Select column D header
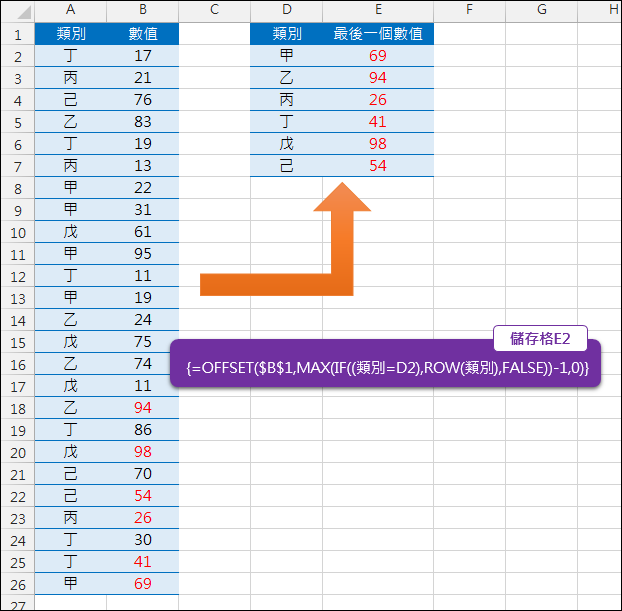This screenshot has height=611, width=622. (x=286, y=11)
